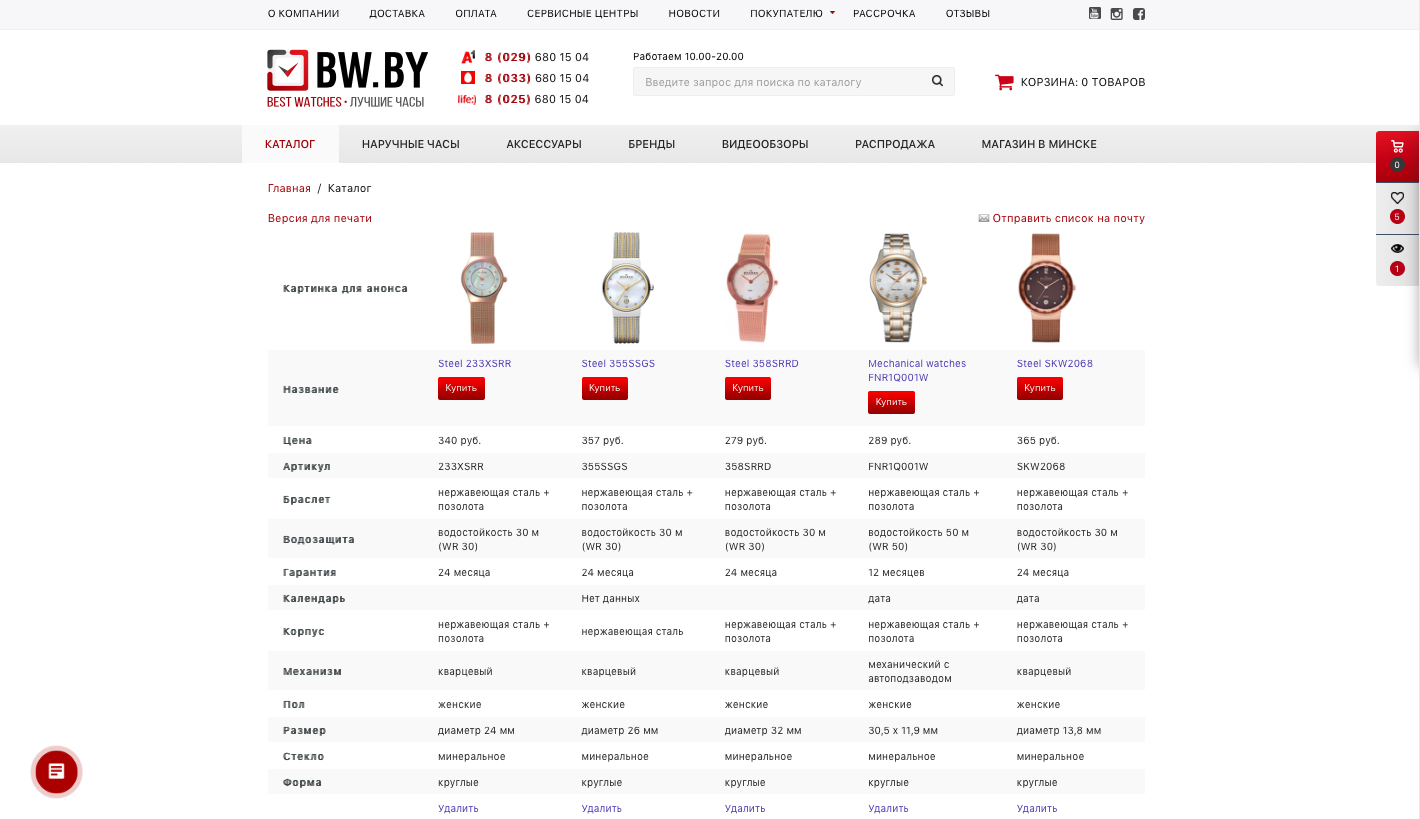The height and width of the screenshot is (819, 1420).
Task: Open the viewed items eye icon
Action: pyautogui.click(x=1397, y=249)
